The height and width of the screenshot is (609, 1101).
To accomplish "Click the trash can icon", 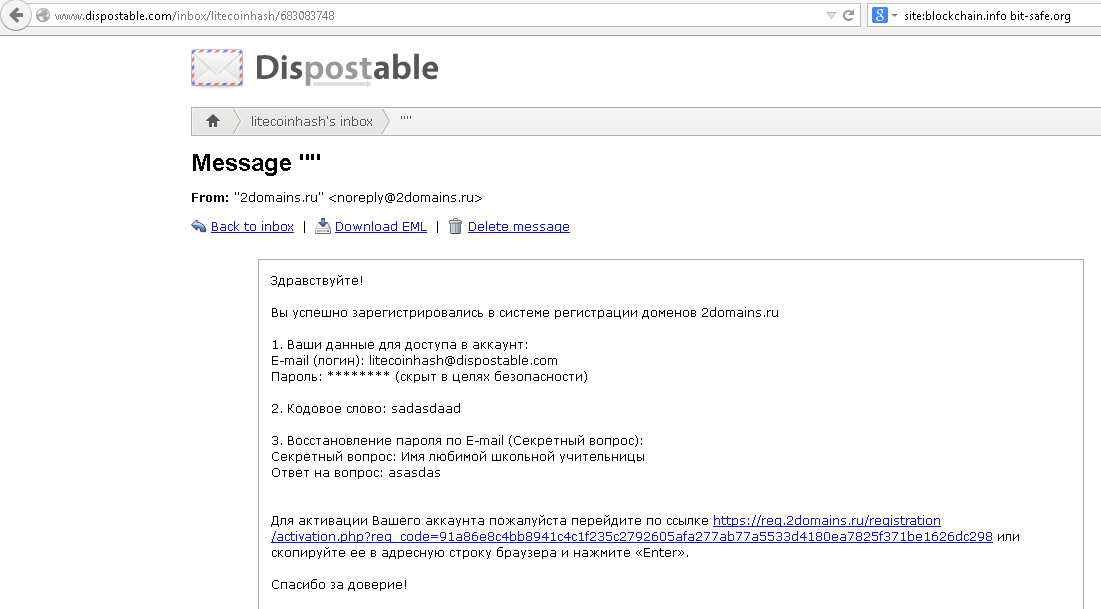I will [x=456, y=225].
